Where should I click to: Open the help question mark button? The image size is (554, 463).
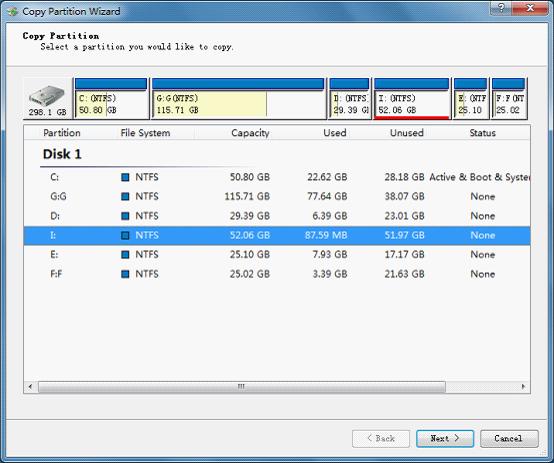coord(501,8)
